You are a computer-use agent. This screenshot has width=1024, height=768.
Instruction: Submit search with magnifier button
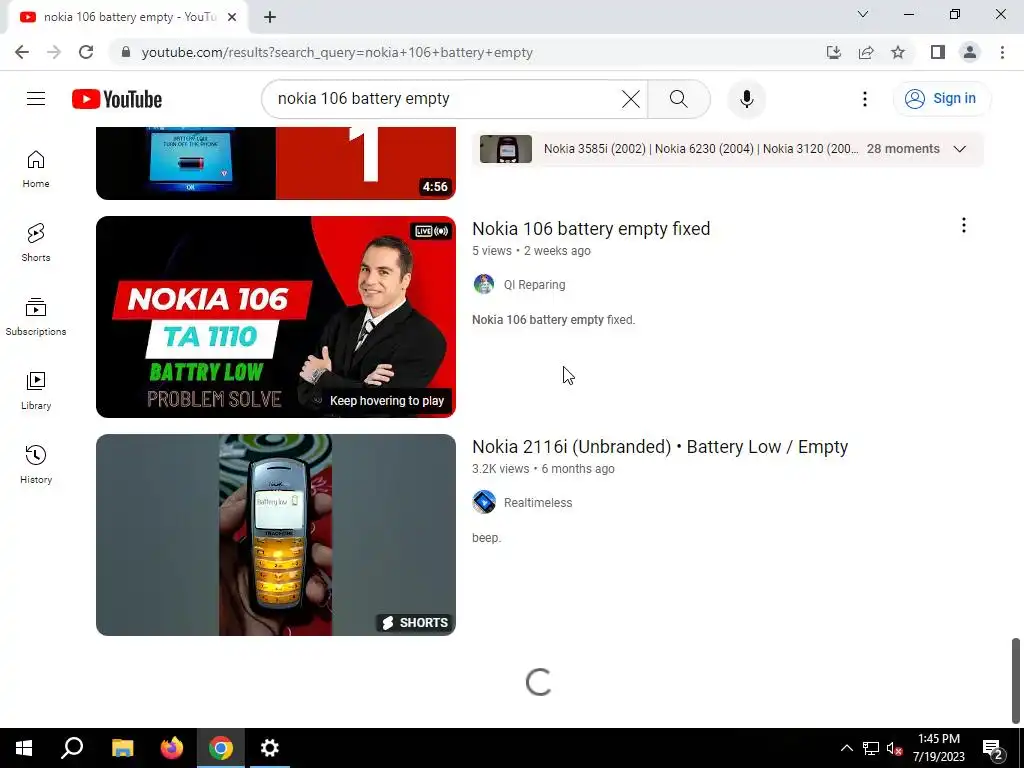coord(679,99)
